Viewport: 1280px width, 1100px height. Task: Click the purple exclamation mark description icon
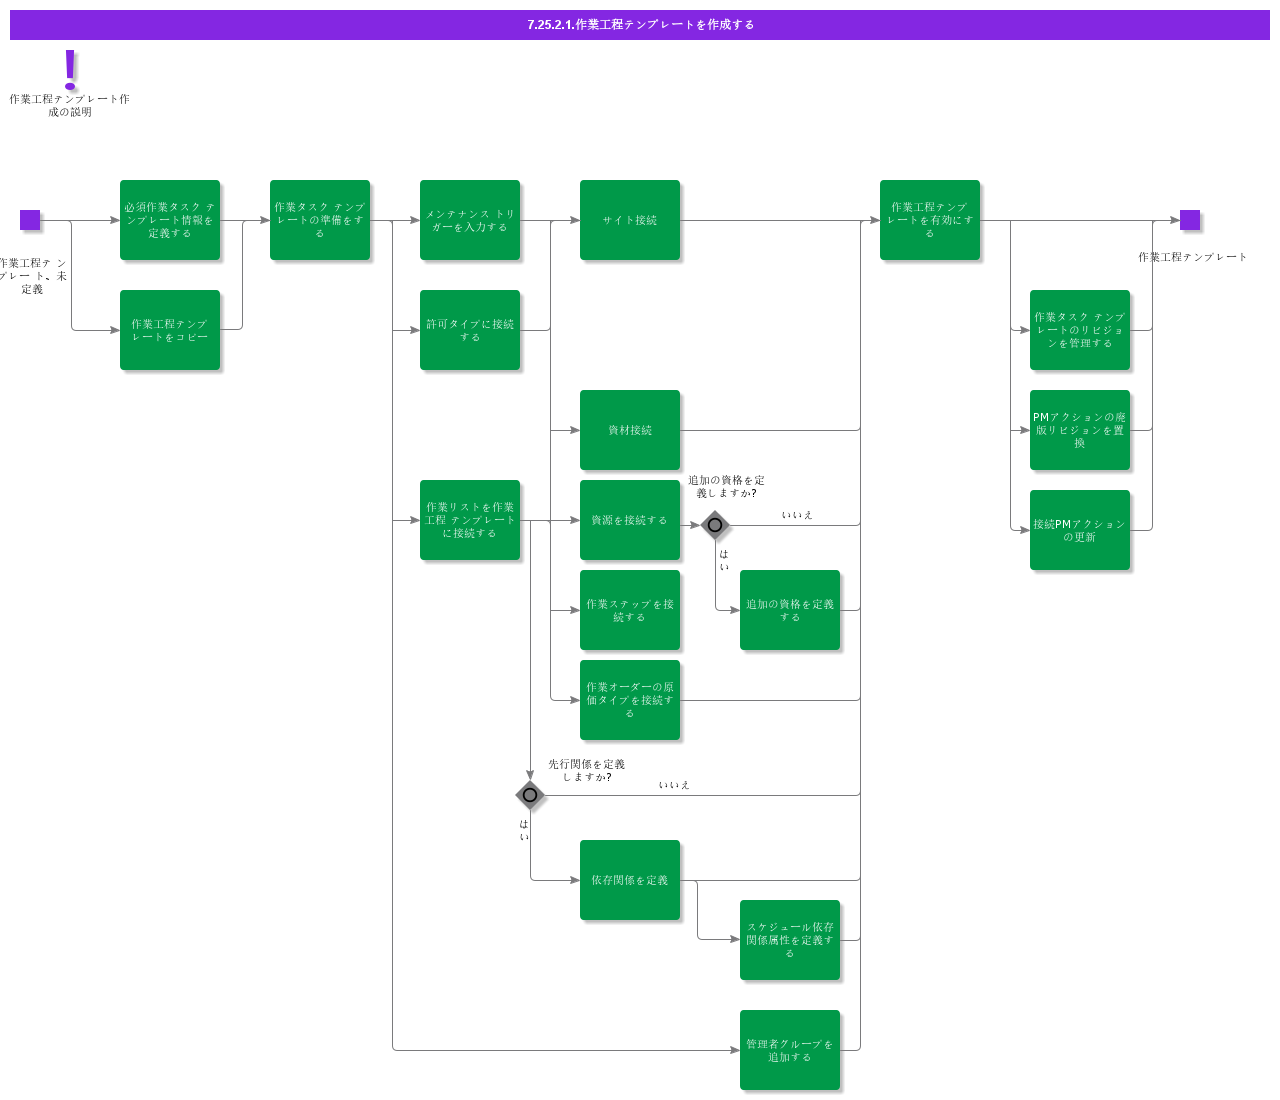(70, 70)
